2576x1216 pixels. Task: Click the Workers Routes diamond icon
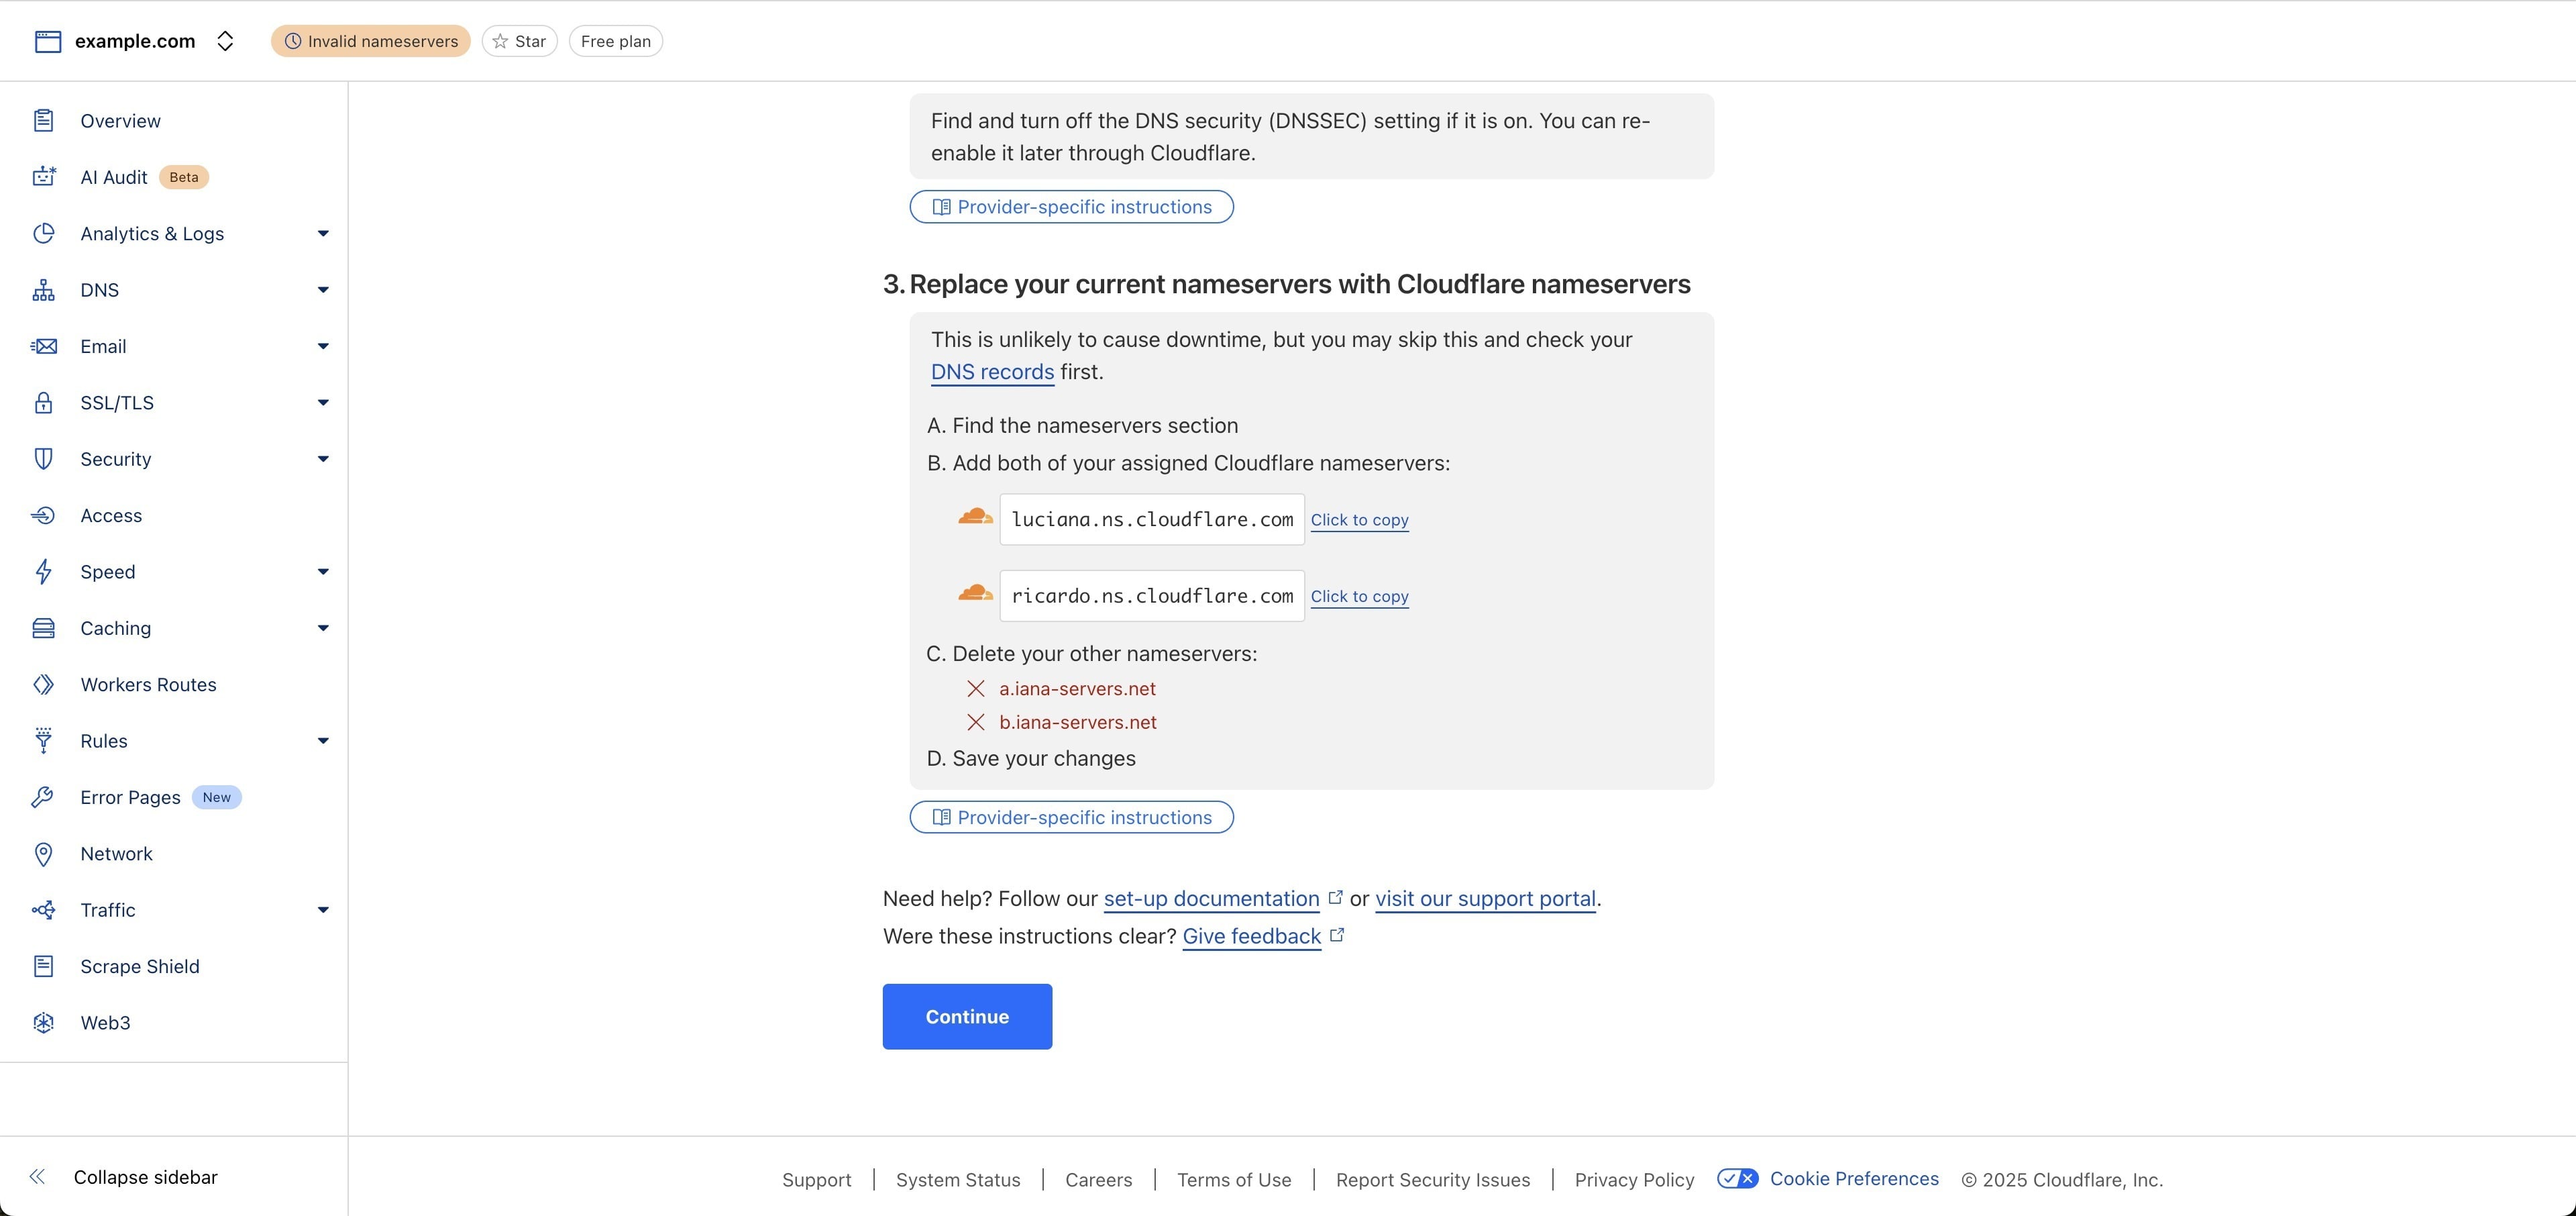pos(43,685)
